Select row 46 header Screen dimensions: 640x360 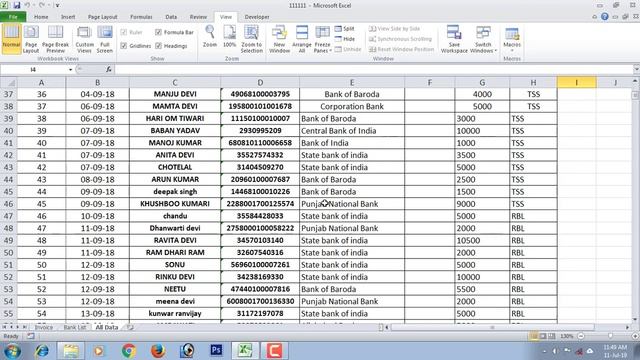[x=9, y=204]
